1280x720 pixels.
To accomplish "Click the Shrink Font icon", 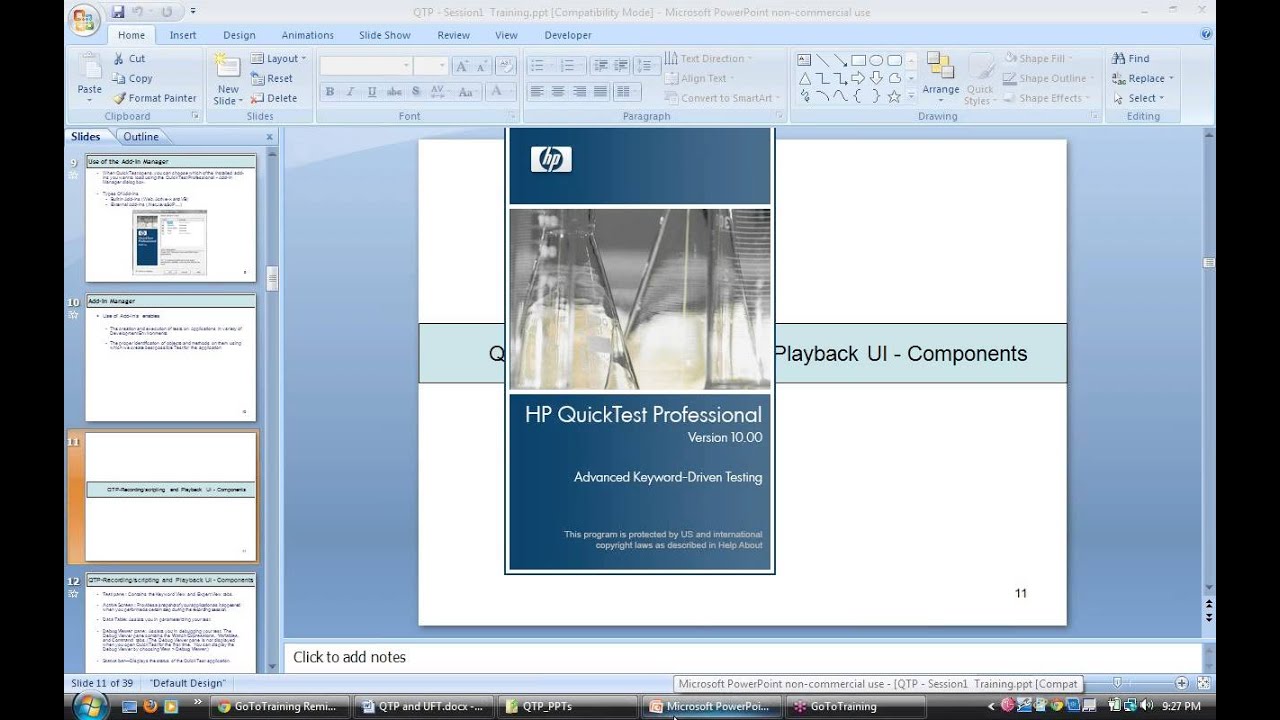I will click(x=481, y=66).
